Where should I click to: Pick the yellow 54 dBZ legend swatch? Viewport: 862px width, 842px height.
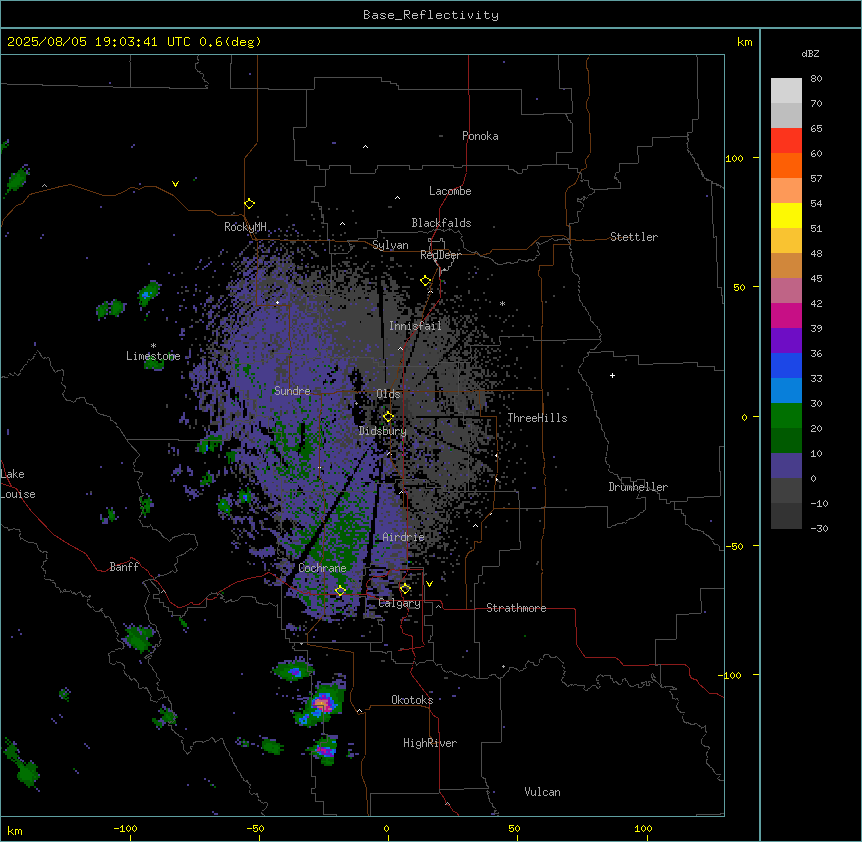pyautogui.click(x=786, y=215)
